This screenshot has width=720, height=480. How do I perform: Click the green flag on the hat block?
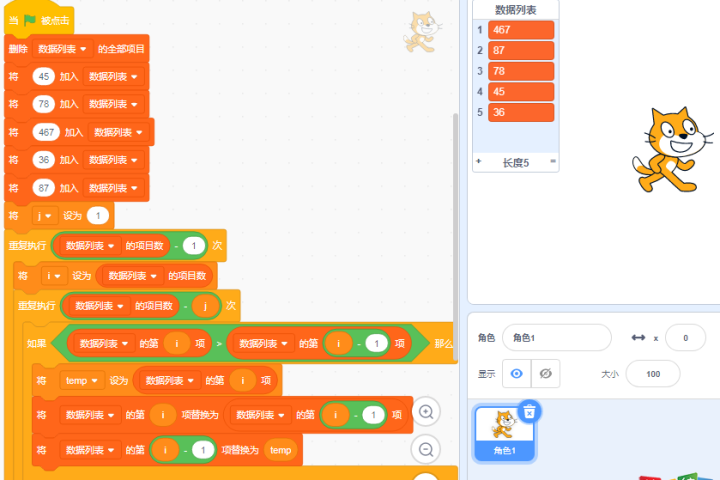pyautogui.click(x=30, y=20)
